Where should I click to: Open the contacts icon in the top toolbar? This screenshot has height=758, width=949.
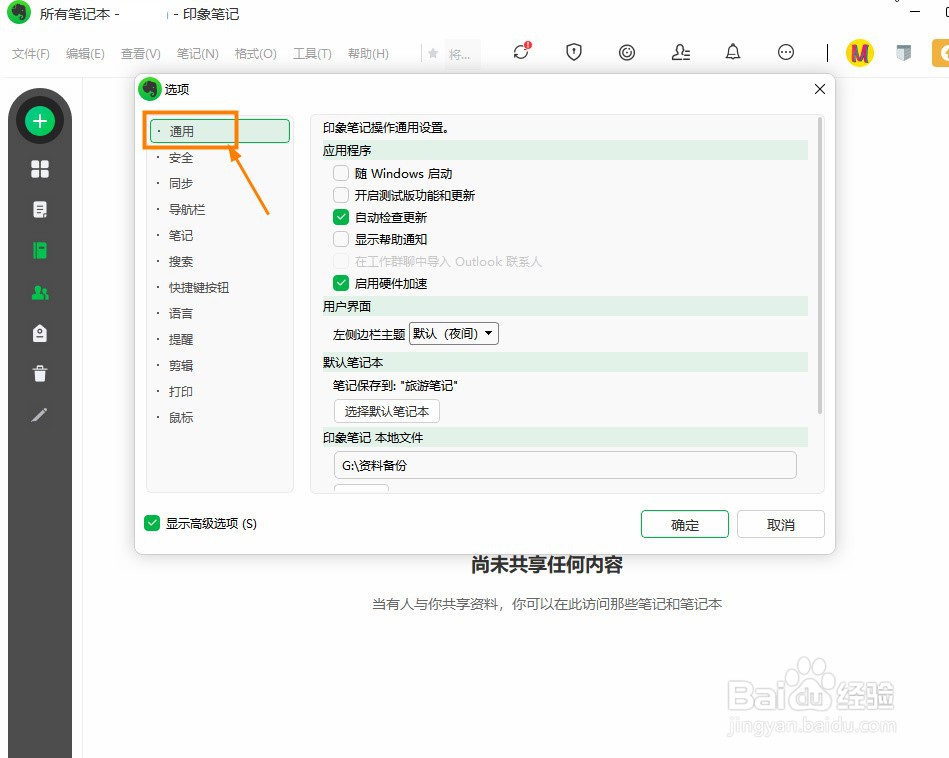coord(681,52)
